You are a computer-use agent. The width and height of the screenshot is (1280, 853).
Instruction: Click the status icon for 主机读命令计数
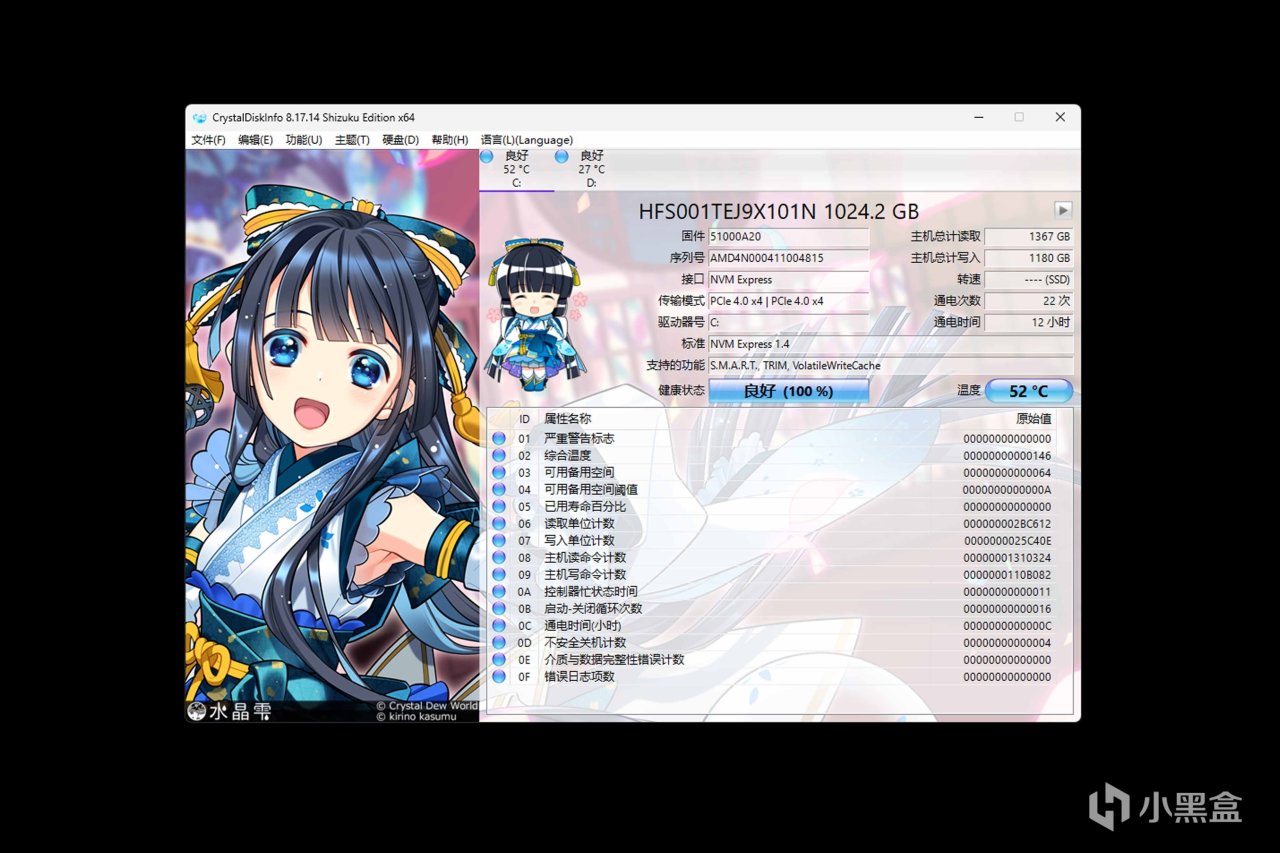499,557
